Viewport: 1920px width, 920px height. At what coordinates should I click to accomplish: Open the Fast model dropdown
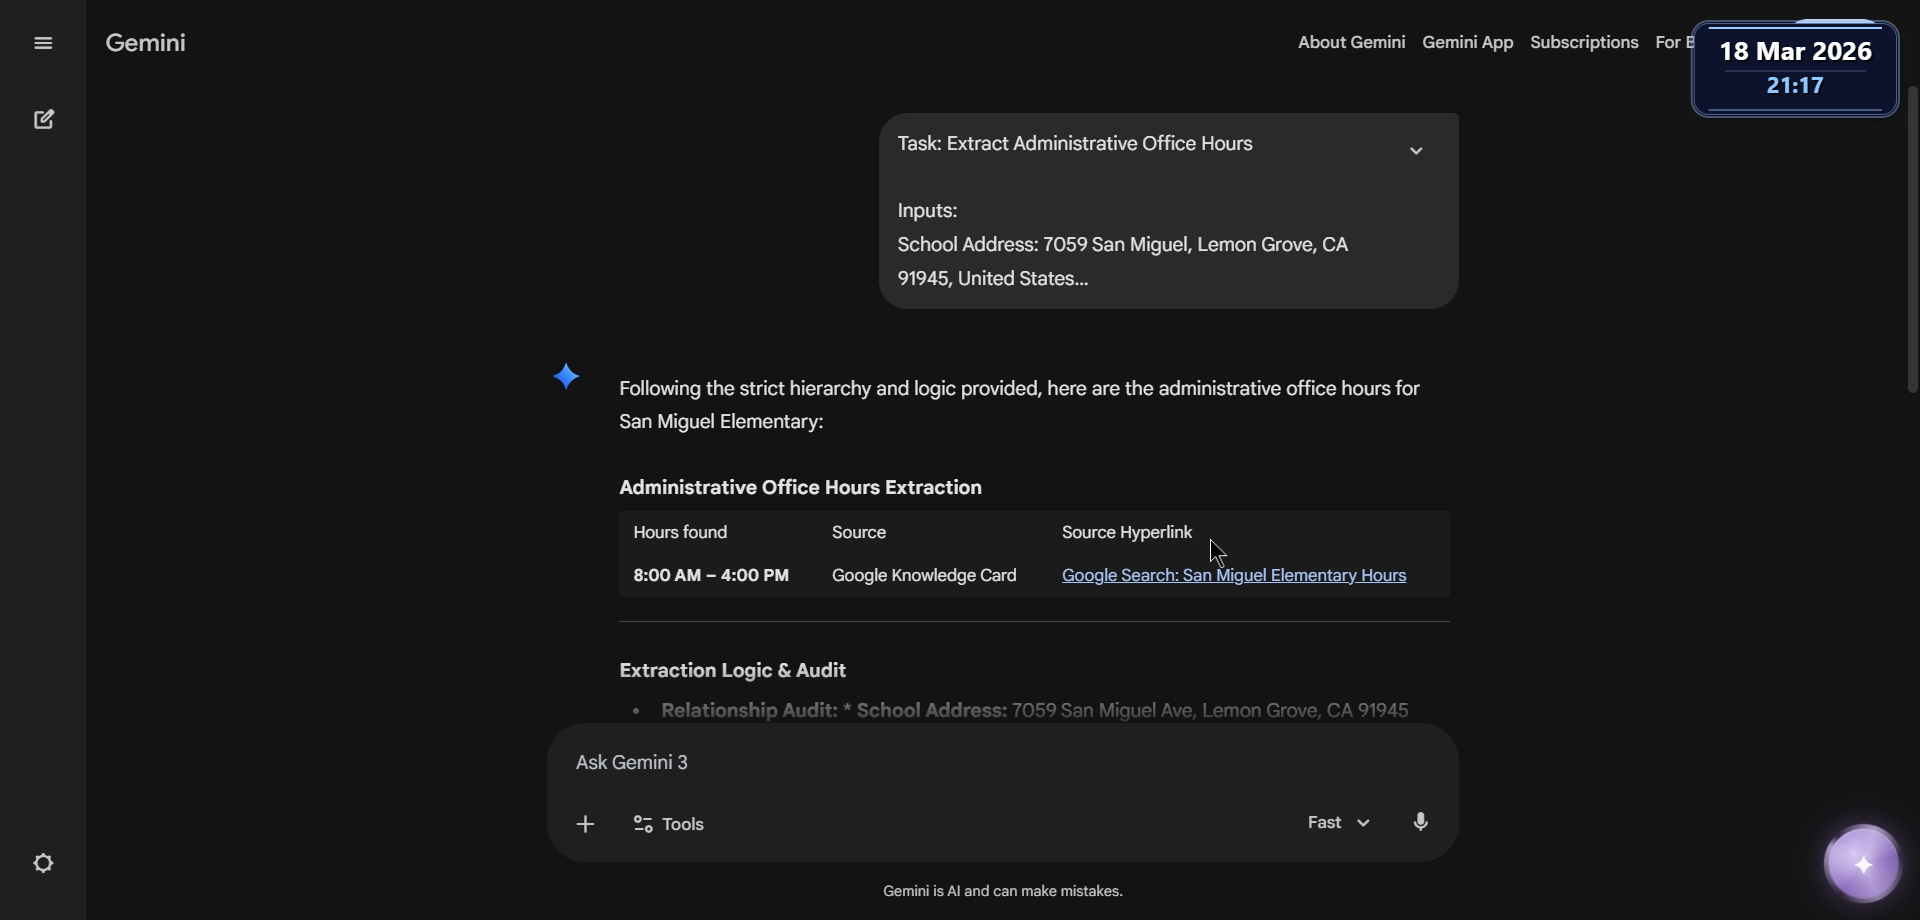click(1338, 822)
